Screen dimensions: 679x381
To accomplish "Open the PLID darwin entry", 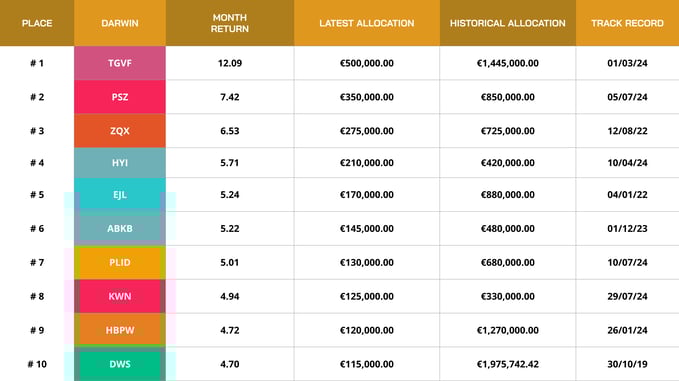I will pyautogui.click(x=120, y=262).
